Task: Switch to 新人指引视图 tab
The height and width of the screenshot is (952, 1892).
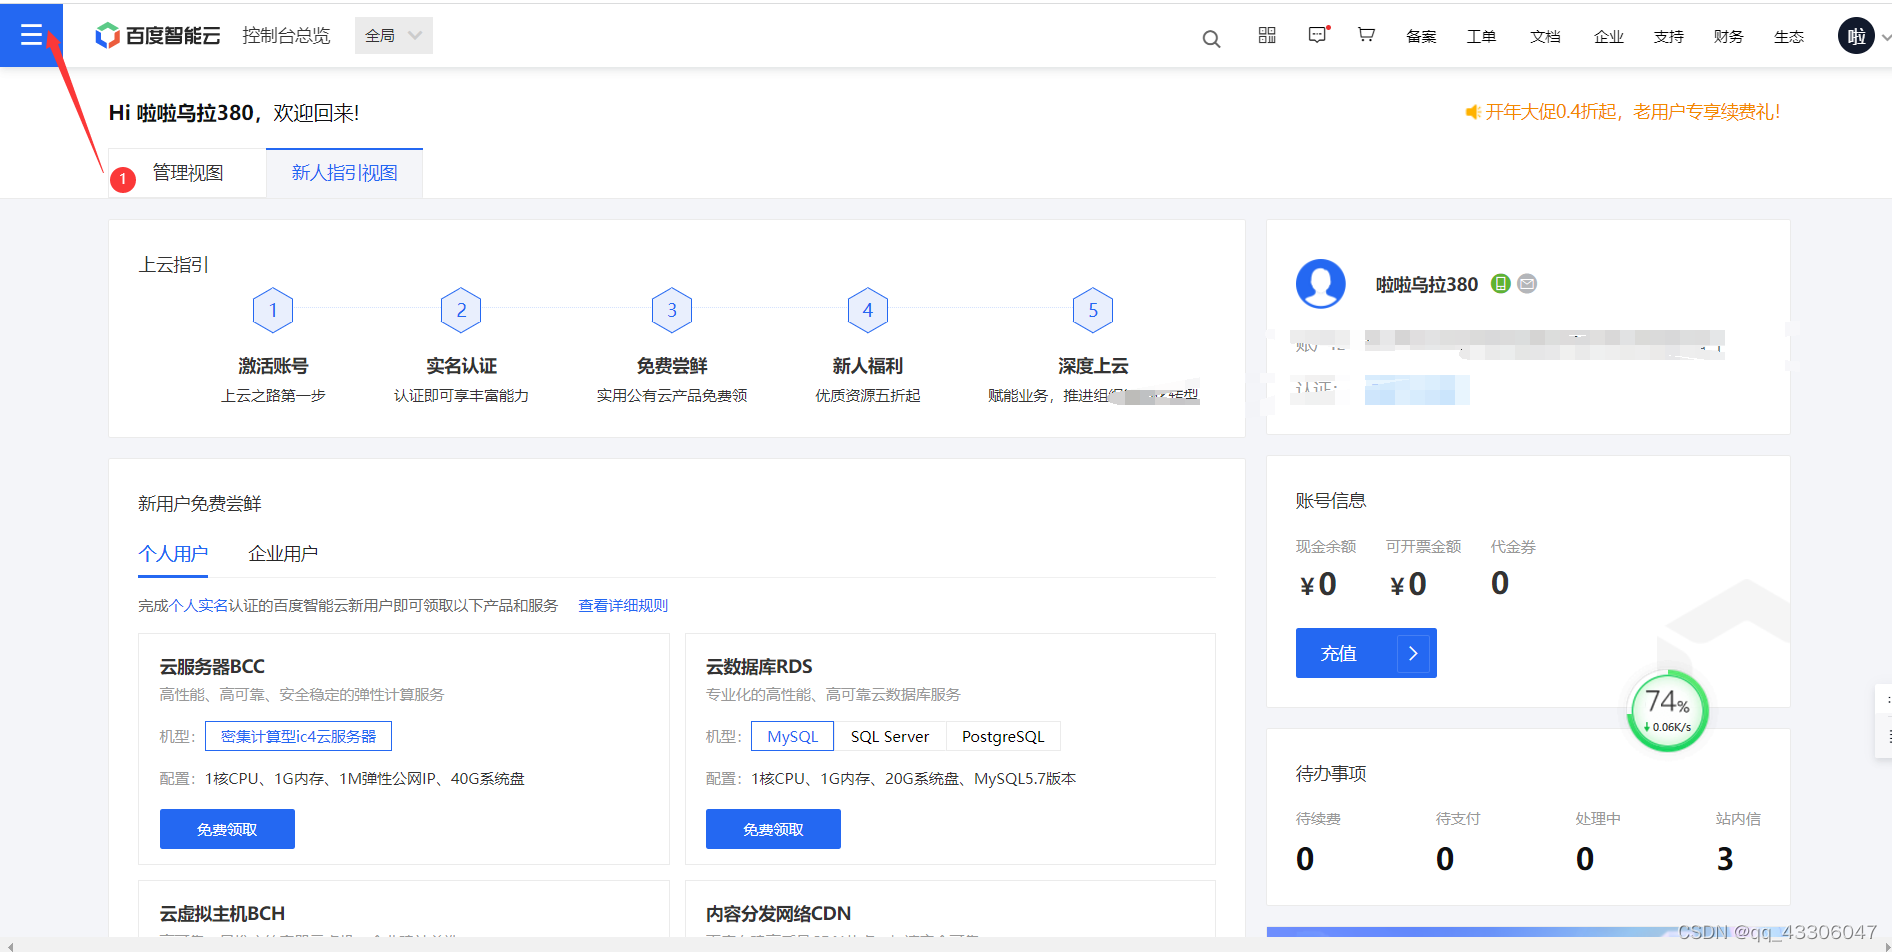Action: [x=345, y=173]
